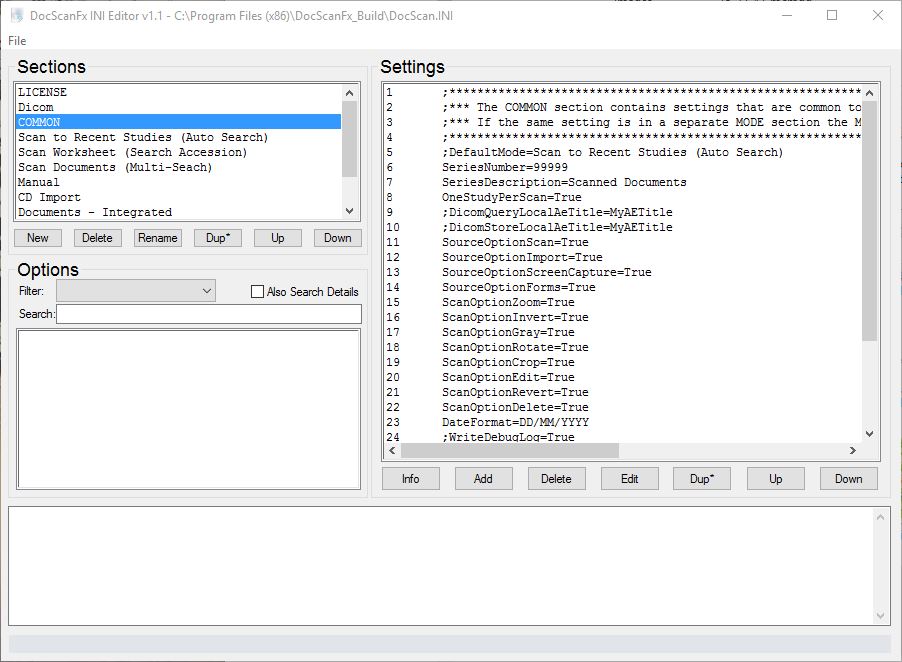Maximize the INI Editor window

[x=832, y=16]
